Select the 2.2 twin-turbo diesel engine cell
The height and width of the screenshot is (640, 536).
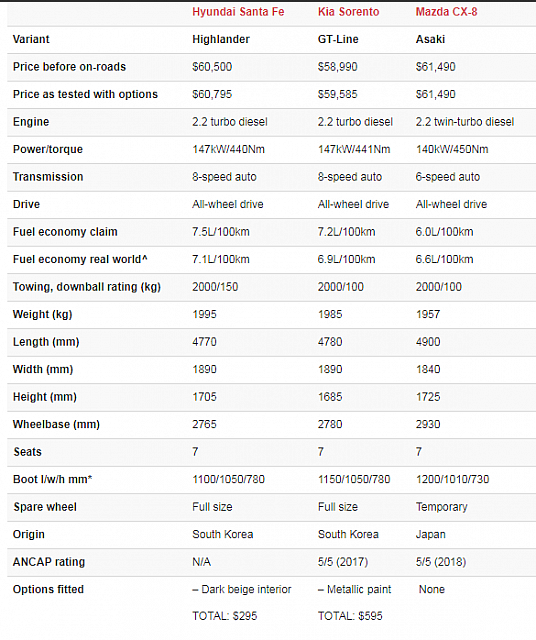(x=465, y=122)
